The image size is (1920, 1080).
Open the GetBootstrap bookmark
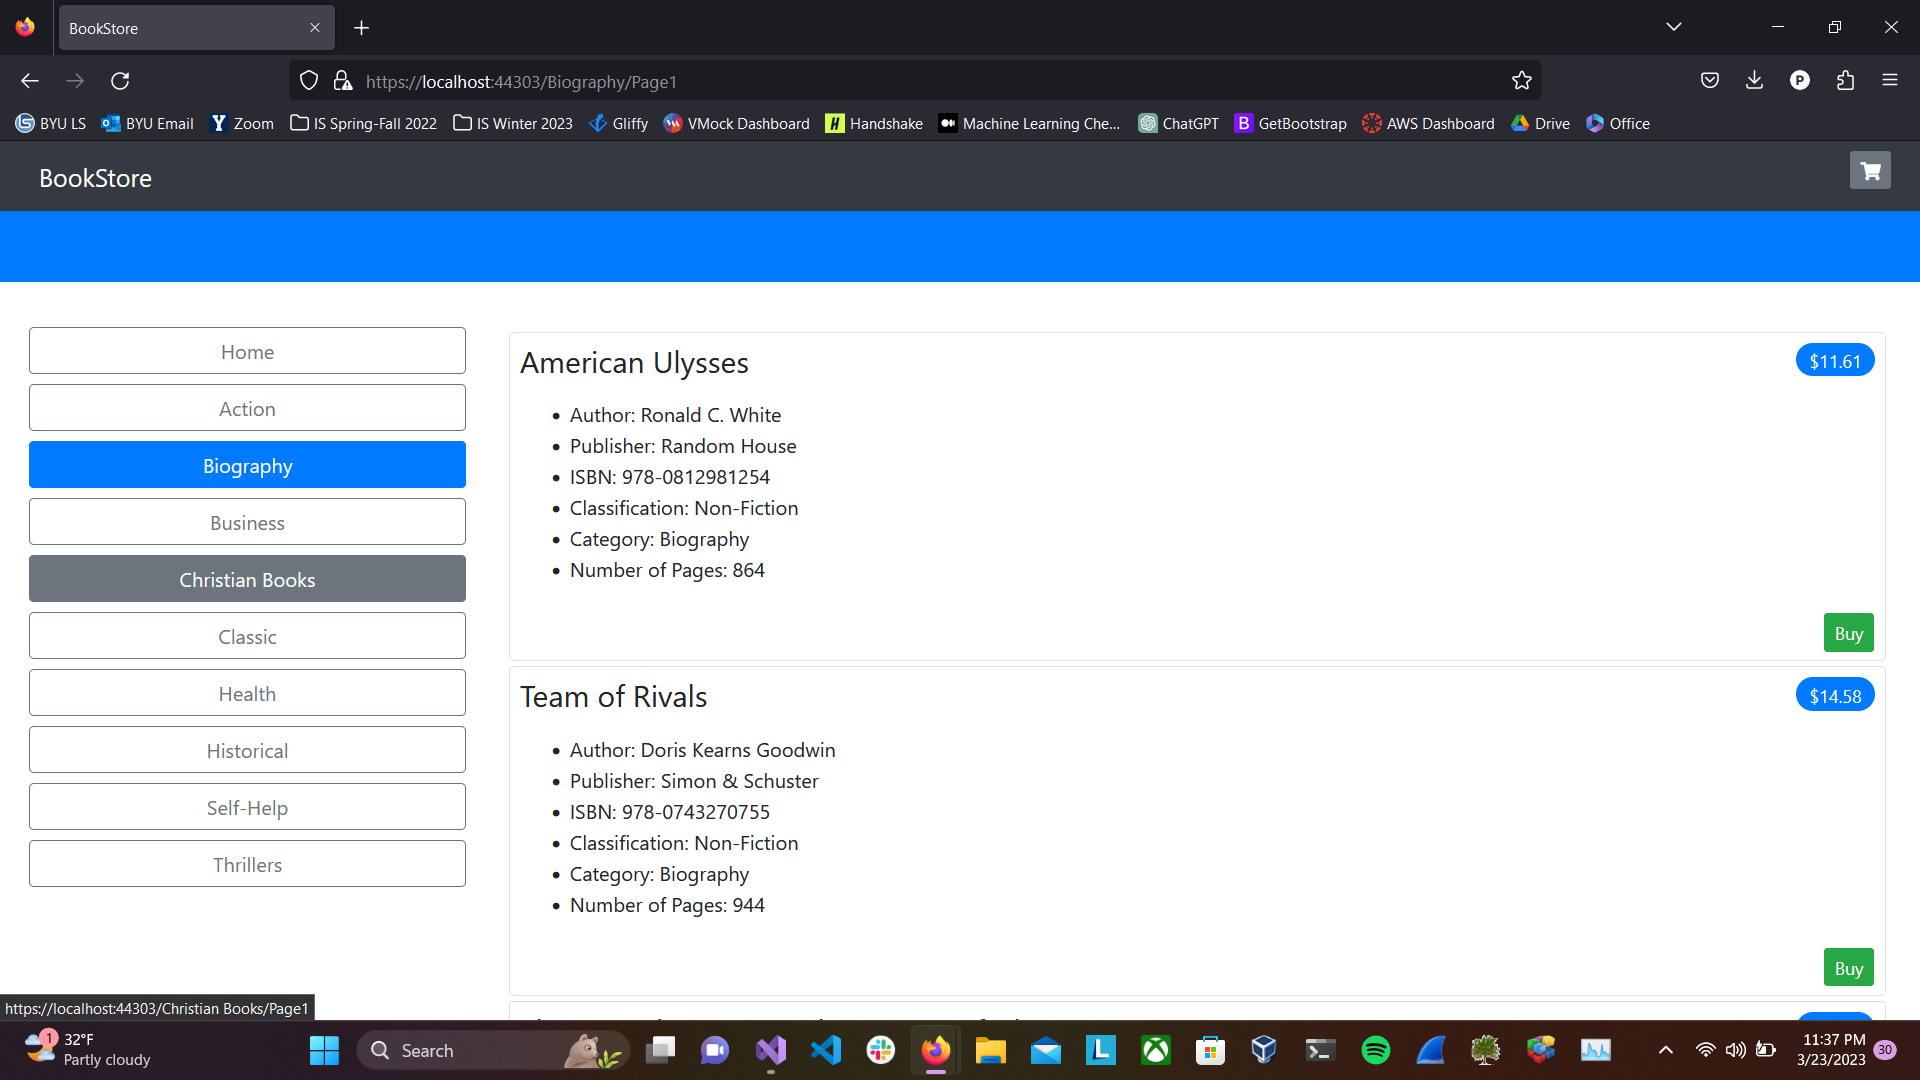click(x=1291, y=123)
